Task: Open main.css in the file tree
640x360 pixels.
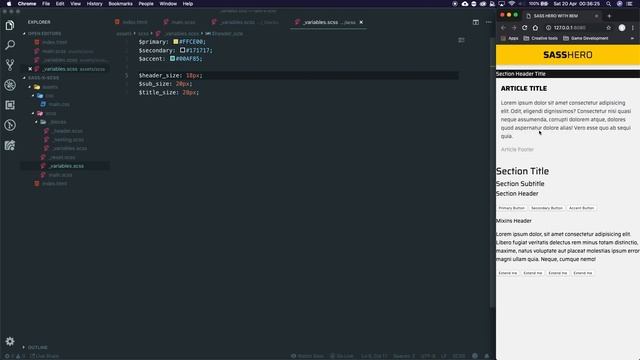Action: tap(56, 104)
